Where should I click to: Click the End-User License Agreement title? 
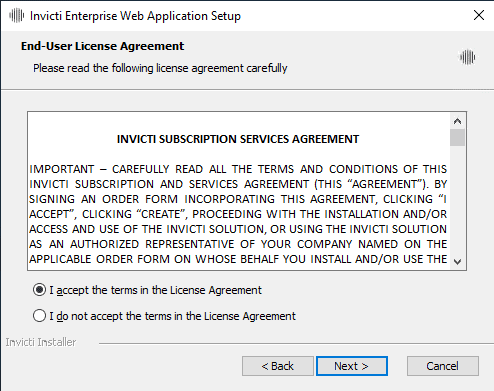[102, 46]
